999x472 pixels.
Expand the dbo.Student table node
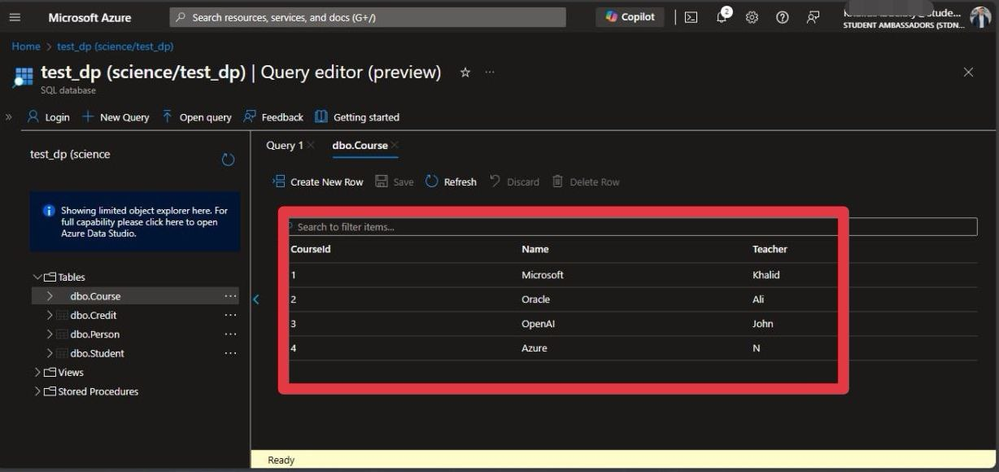(x=50, y=354)
